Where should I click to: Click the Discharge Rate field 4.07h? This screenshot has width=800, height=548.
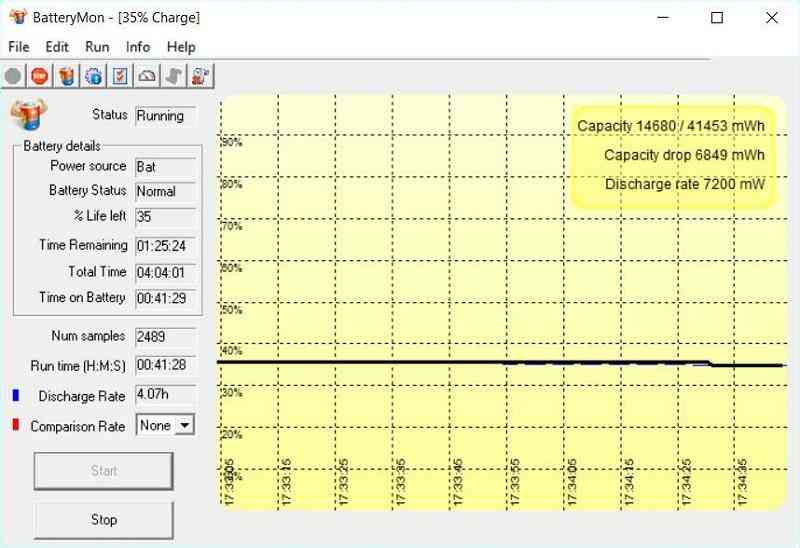pyautogui.click(x=165, y=394)
